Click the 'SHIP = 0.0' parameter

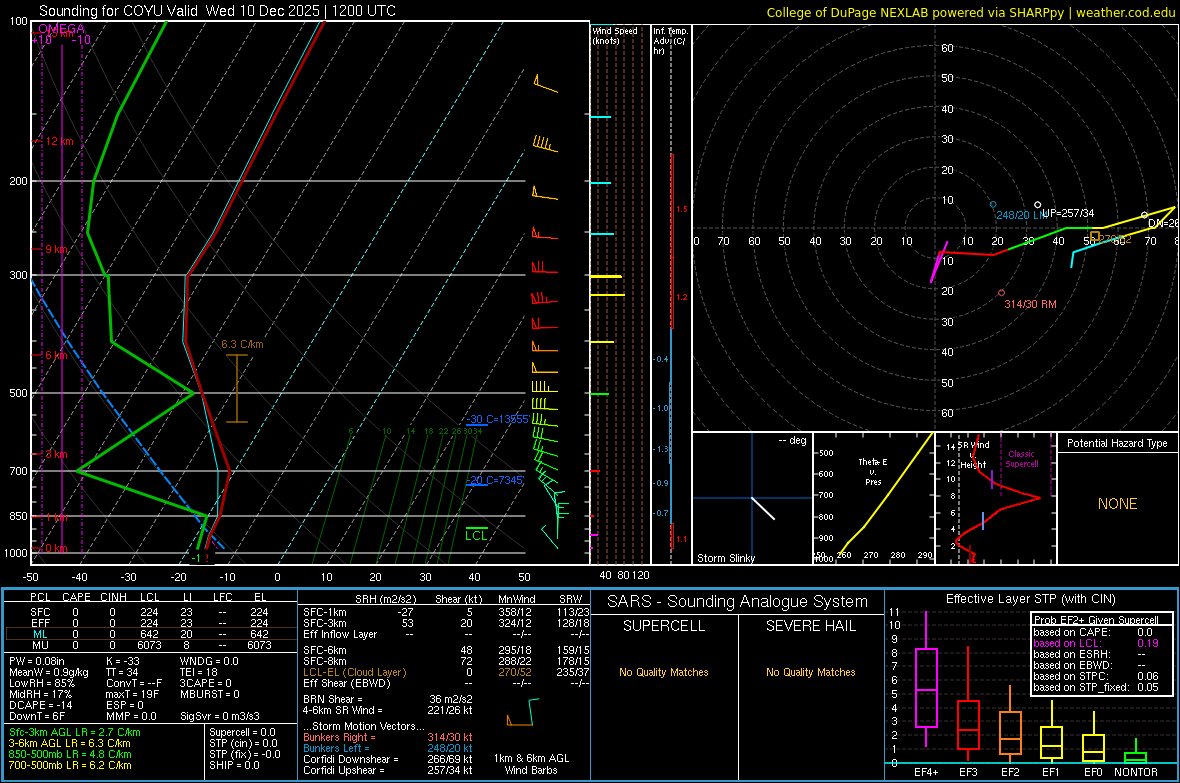click(234, 765)
